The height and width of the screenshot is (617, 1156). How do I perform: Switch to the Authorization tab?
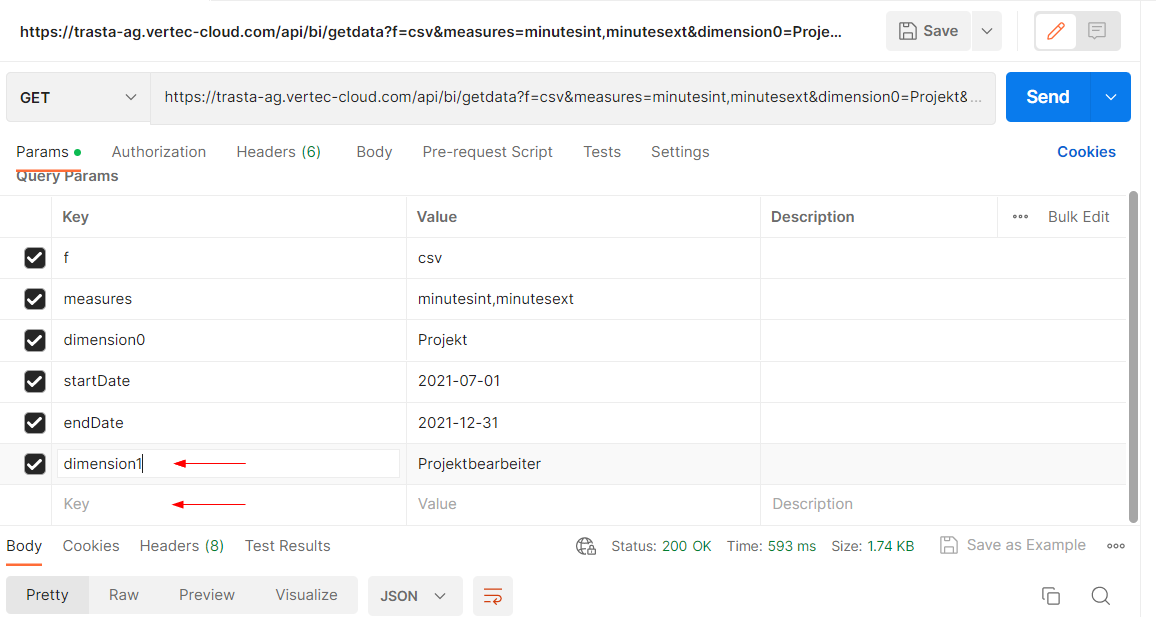pos(158,152)
